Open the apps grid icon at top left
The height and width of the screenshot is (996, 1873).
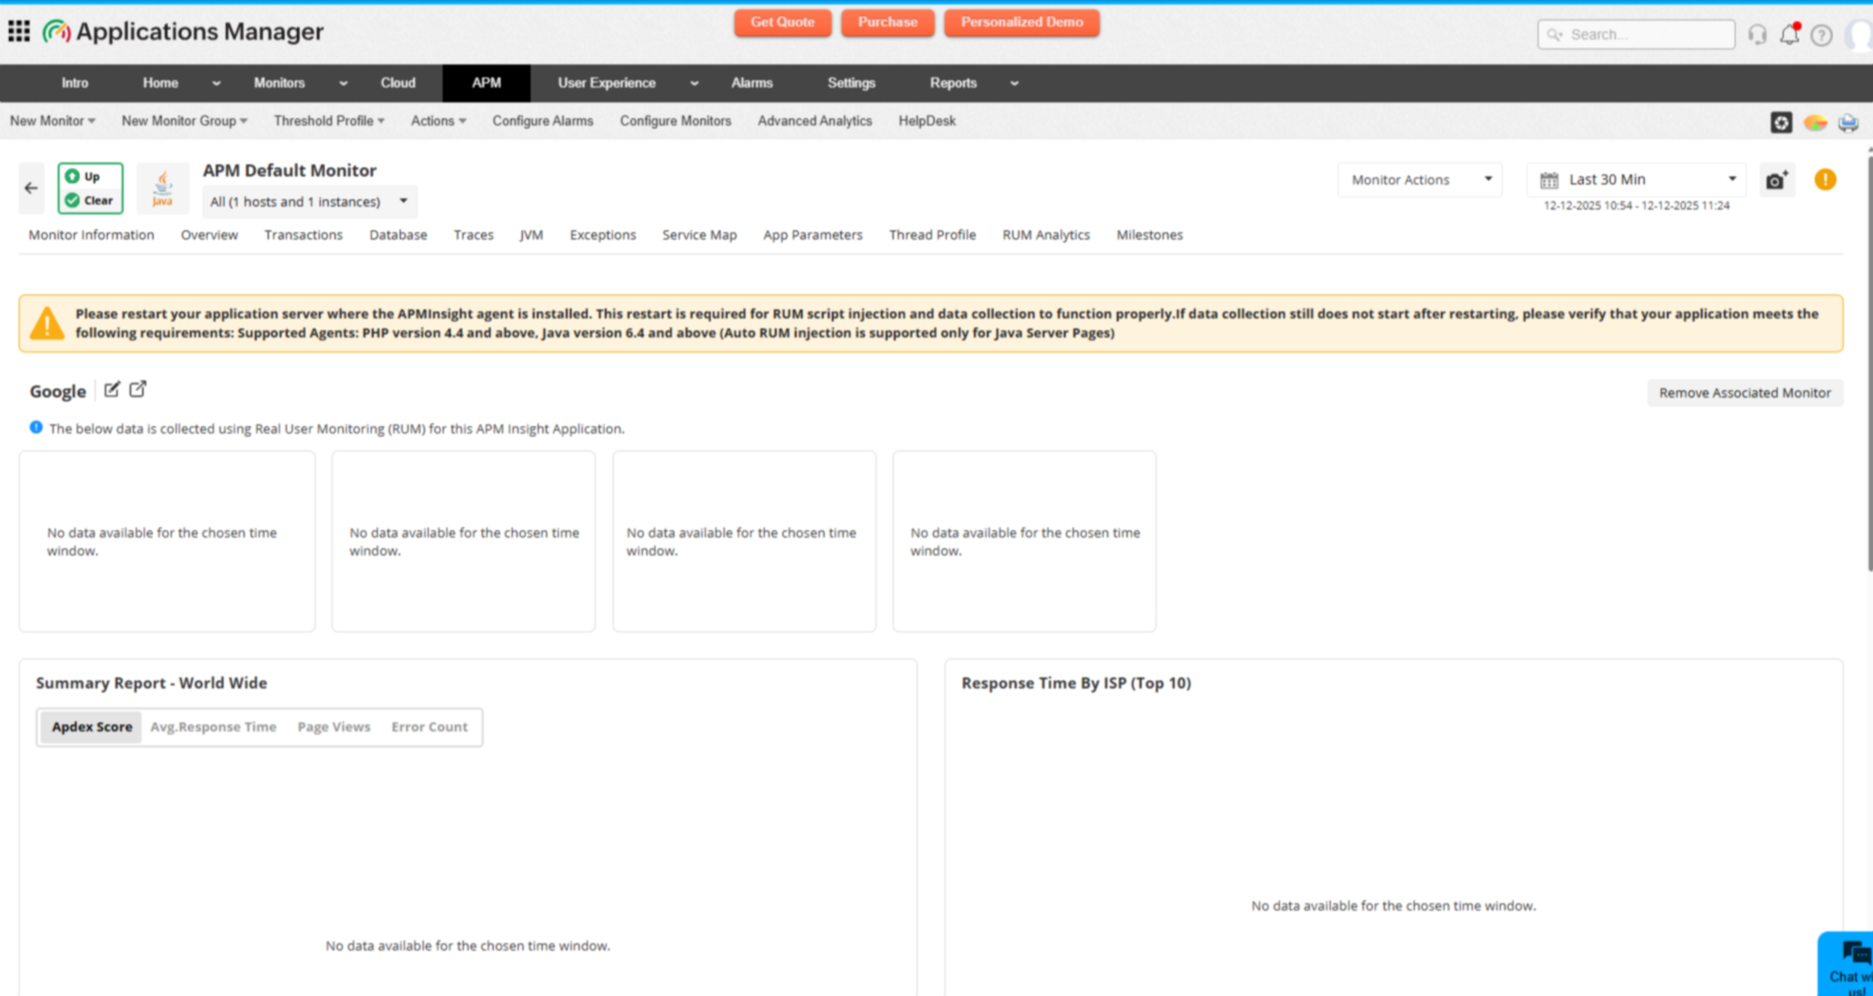click(18, 31)
